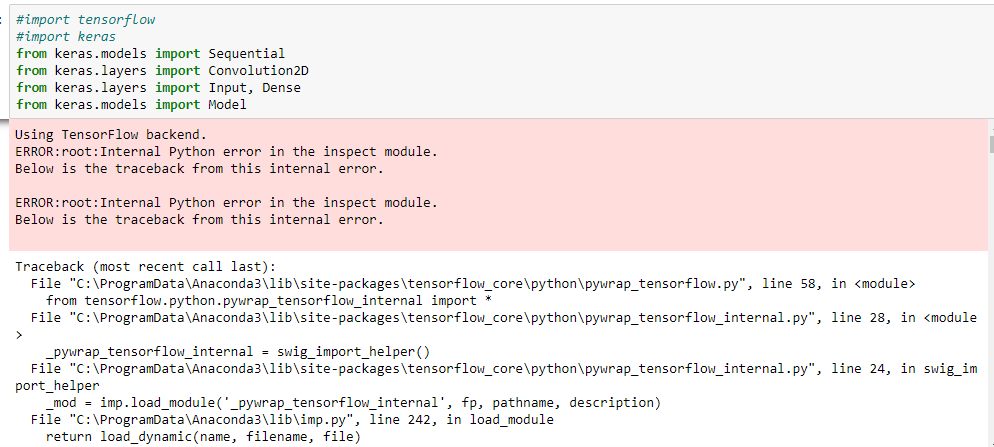Screen dimensions: 994x447
Task: Click 'Traceback (most recent call last):' text
Action: click(x=146, y=266)
